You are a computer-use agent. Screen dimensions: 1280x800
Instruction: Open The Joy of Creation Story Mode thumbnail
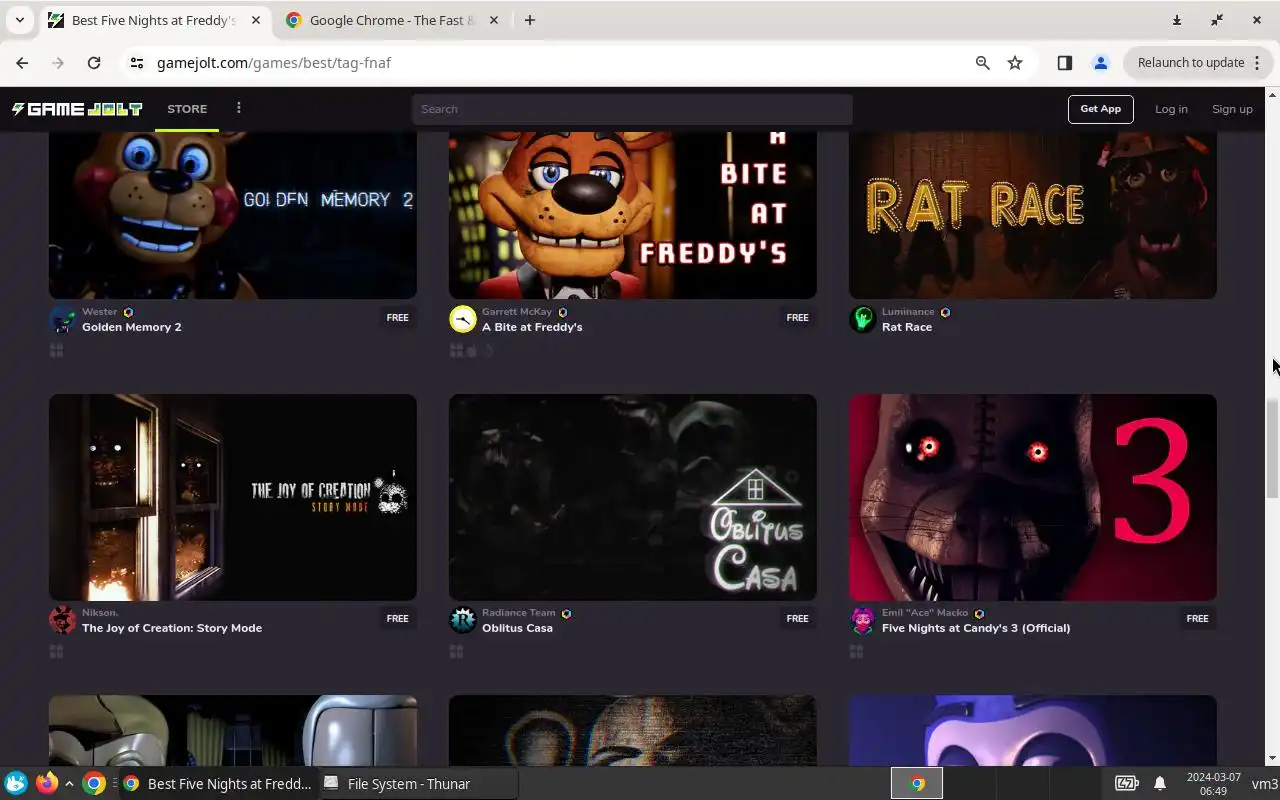click(233, 497)
